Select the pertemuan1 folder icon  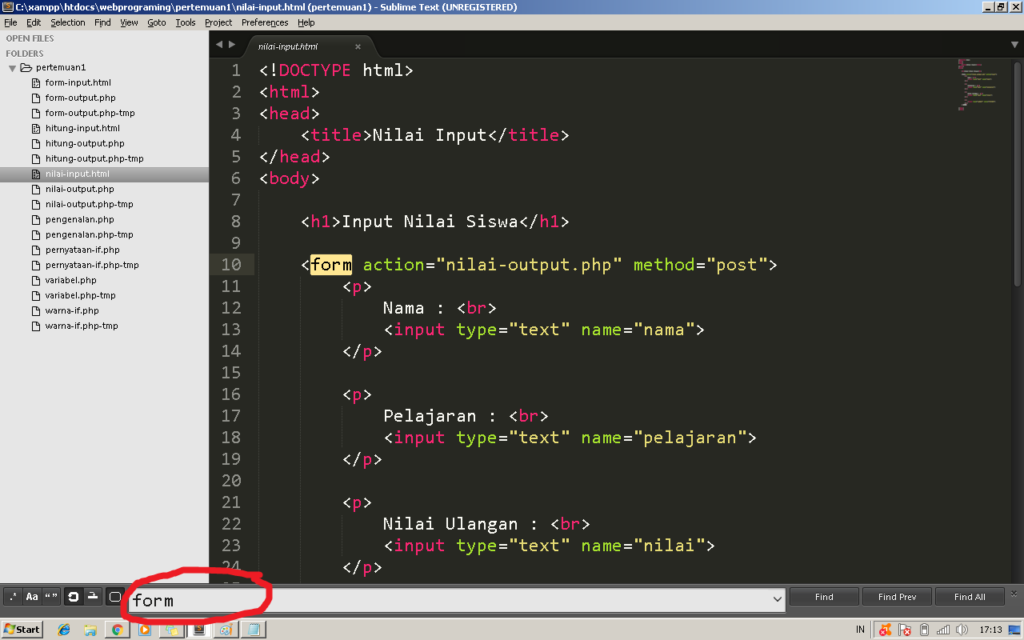[26, 67]
